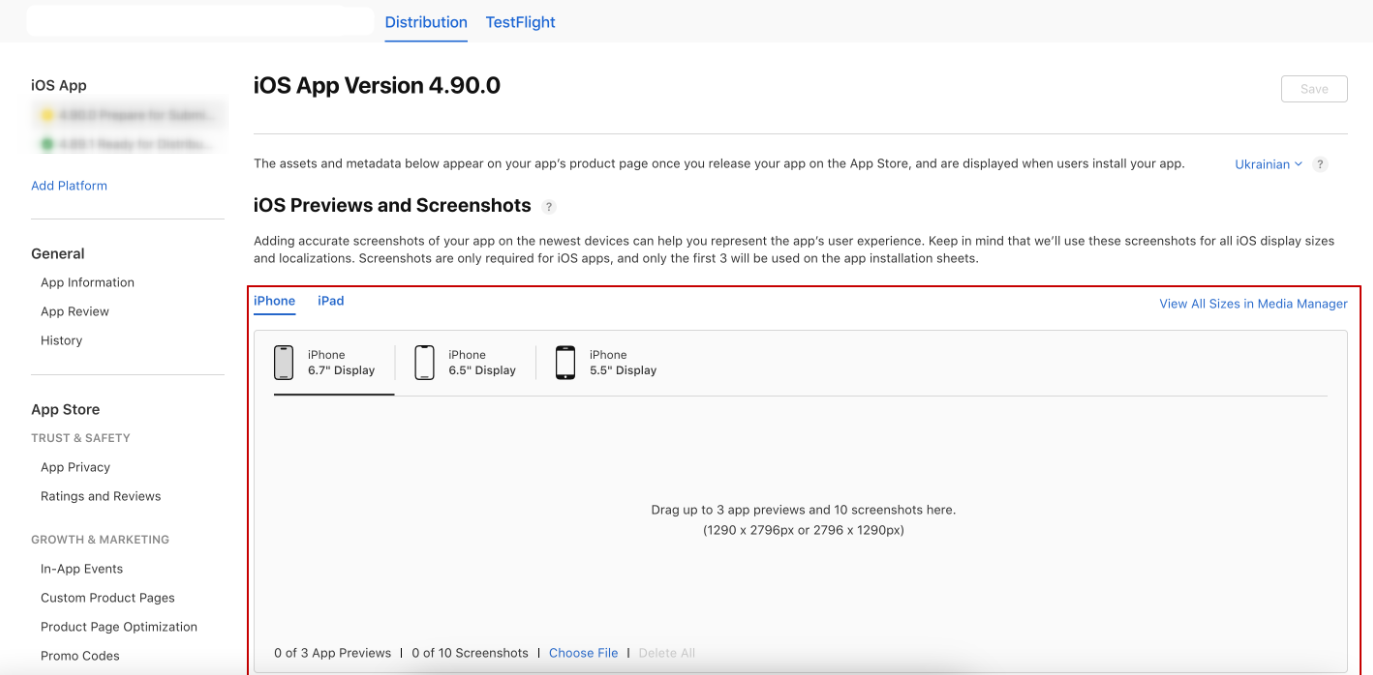Image resolution: width=1373 pixels, height=675 pixels.
Task: Click the 5.5" Display label
Action: pyautogui.click(x=623, y=370)
